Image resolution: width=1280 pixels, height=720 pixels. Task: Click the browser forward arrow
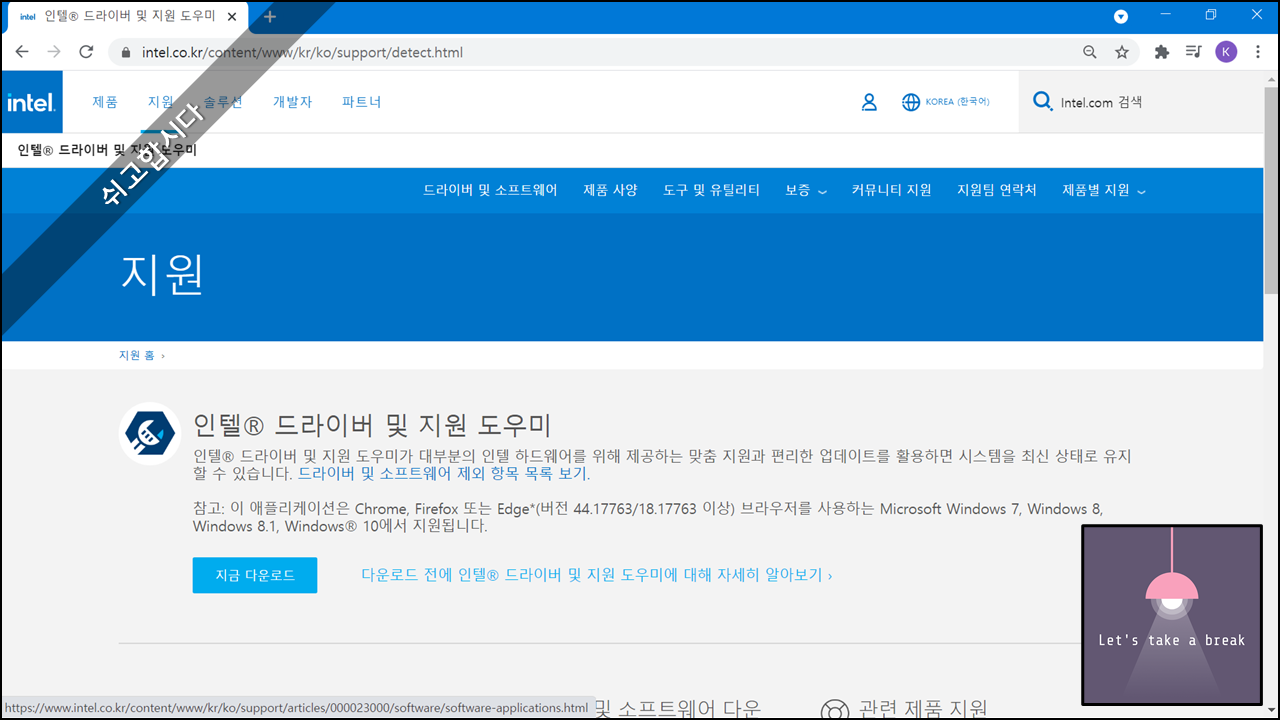pyautogui.click(x=54, y=52)
